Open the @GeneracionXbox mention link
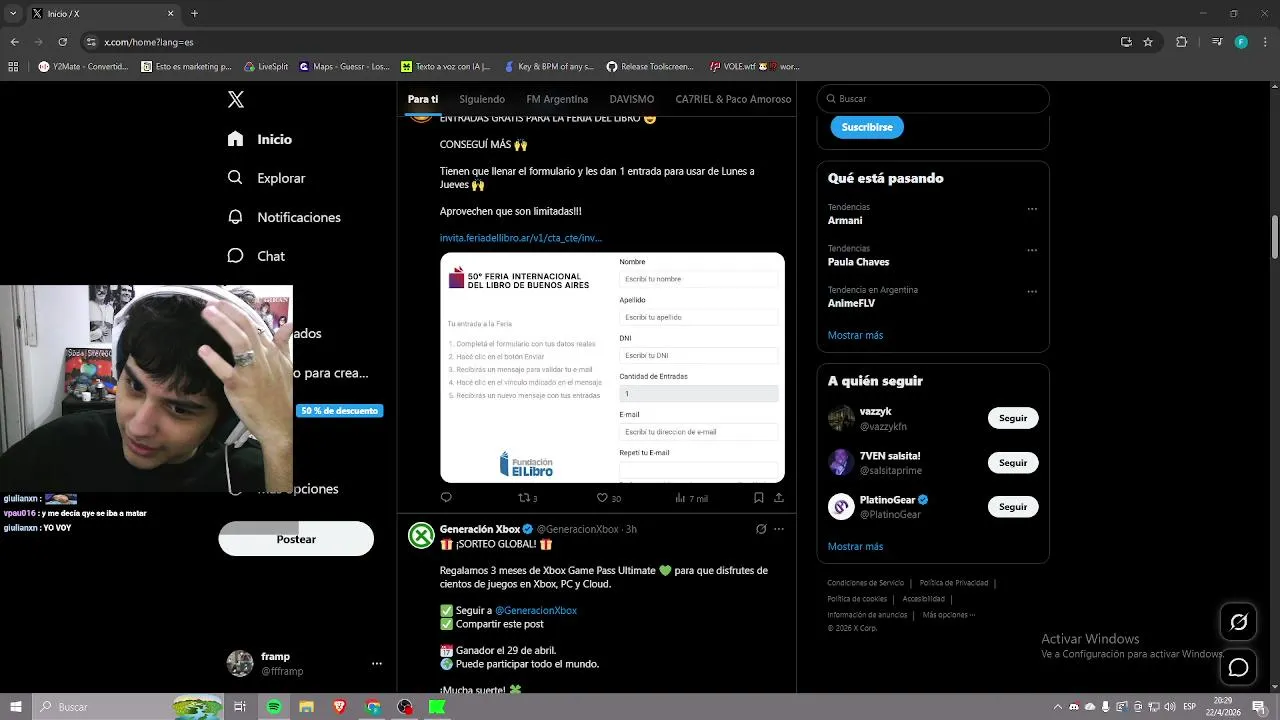This screenshot has width=1280, height=720. (x=536, y=610)
